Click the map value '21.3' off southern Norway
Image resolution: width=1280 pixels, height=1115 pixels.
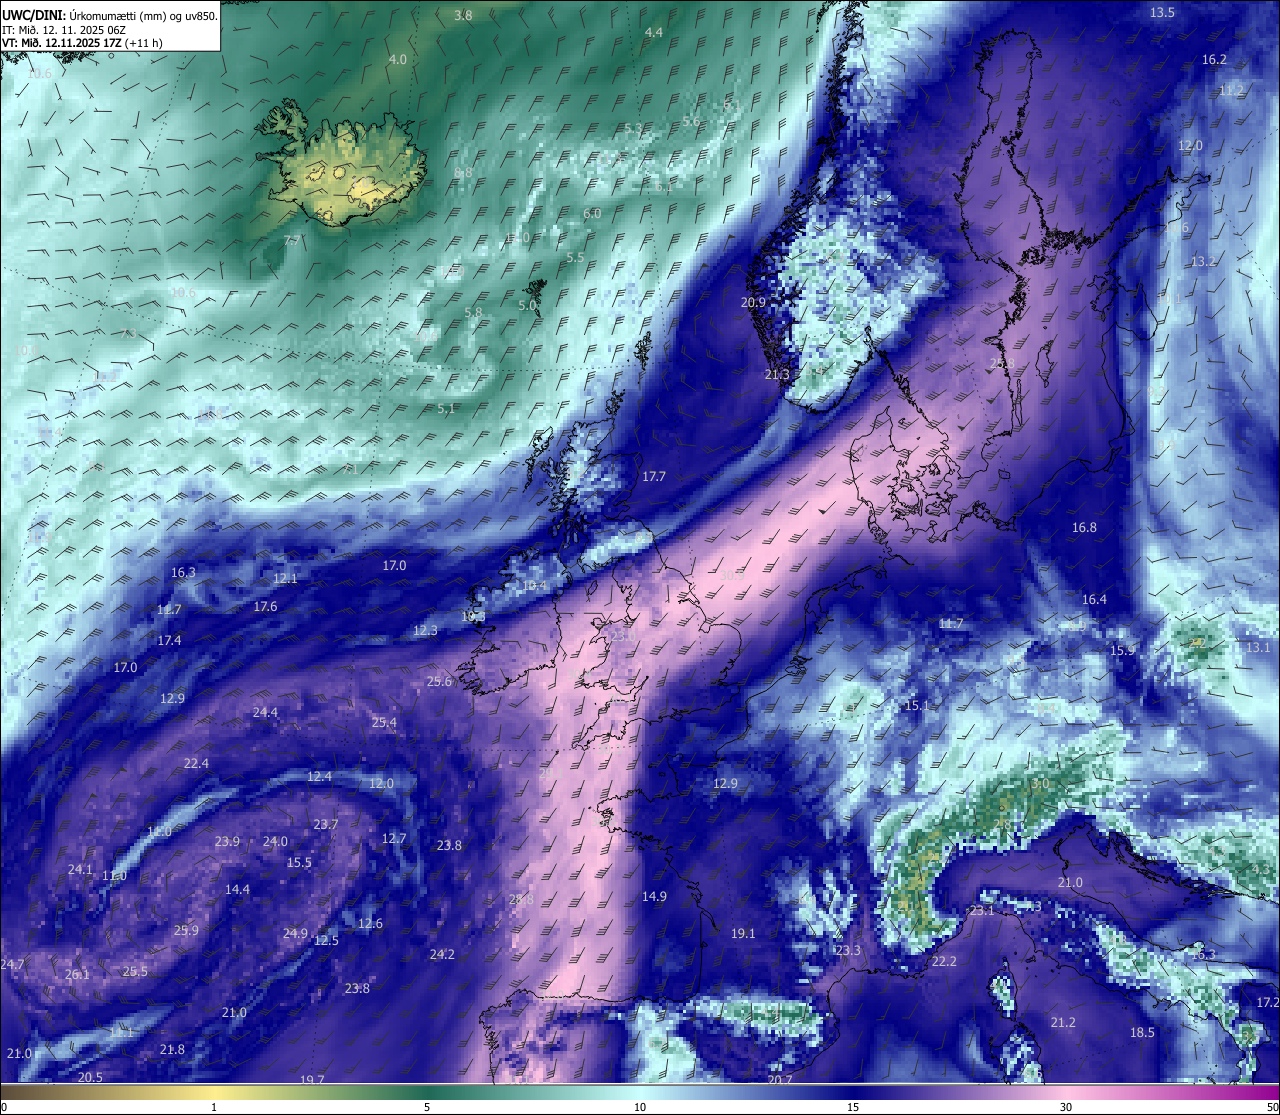pos(777,375)
